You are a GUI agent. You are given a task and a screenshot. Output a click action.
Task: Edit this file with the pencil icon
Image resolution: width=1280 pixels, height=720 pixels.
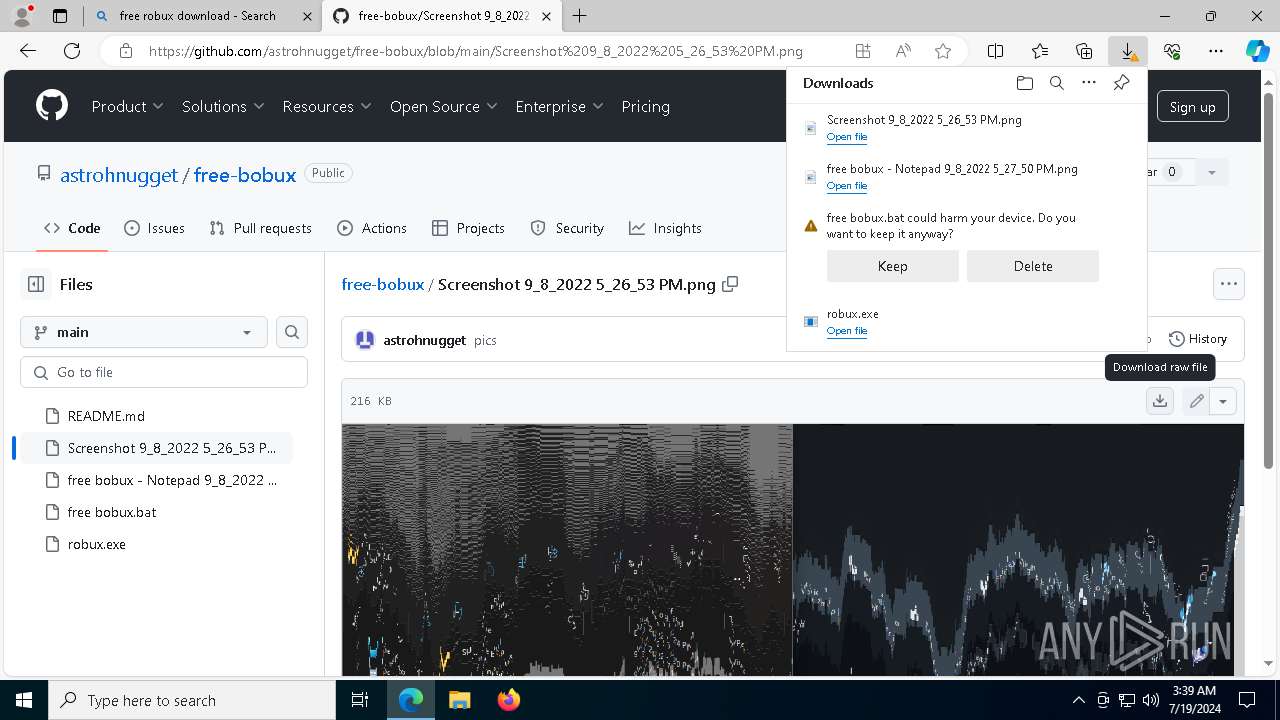click(x=1196, y=401)
